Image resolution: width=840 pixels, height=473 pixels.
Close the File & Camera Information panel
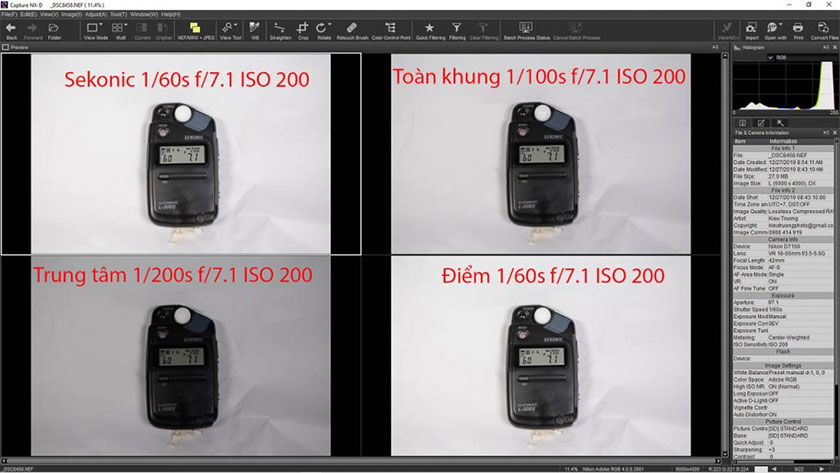point(834,132)
